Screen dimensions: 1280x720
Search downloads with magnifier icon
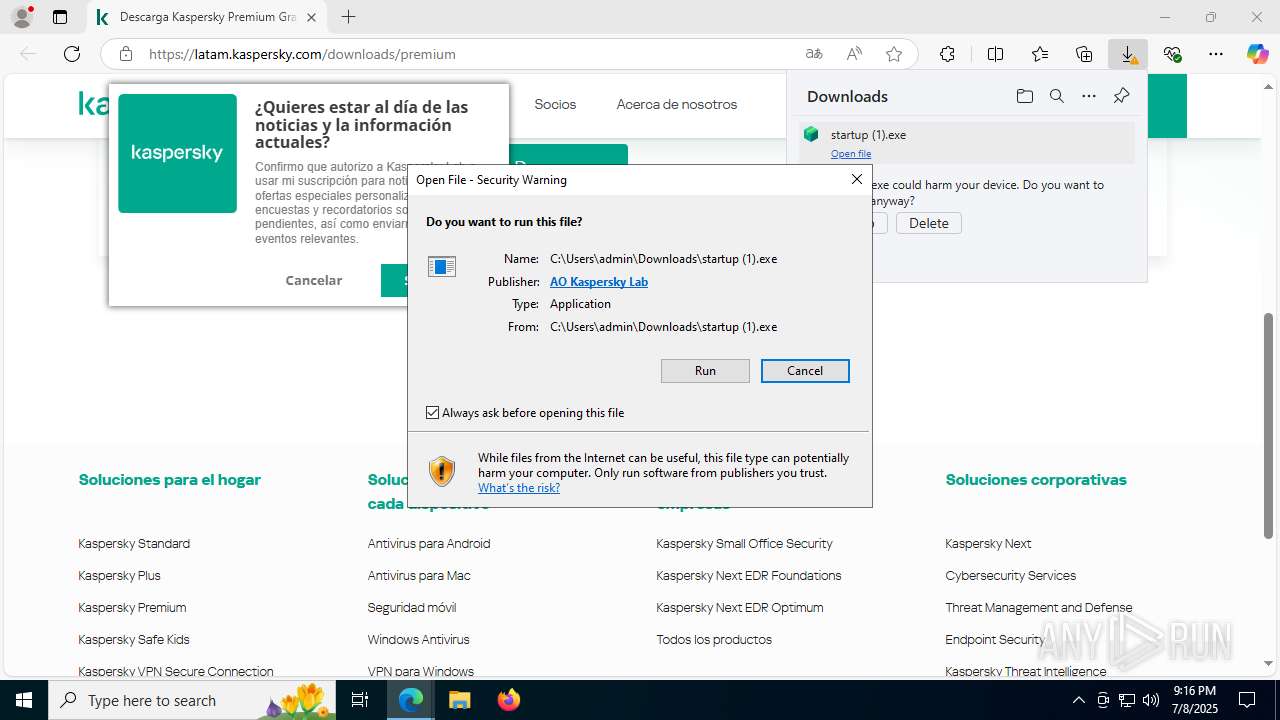point(1057,96)
